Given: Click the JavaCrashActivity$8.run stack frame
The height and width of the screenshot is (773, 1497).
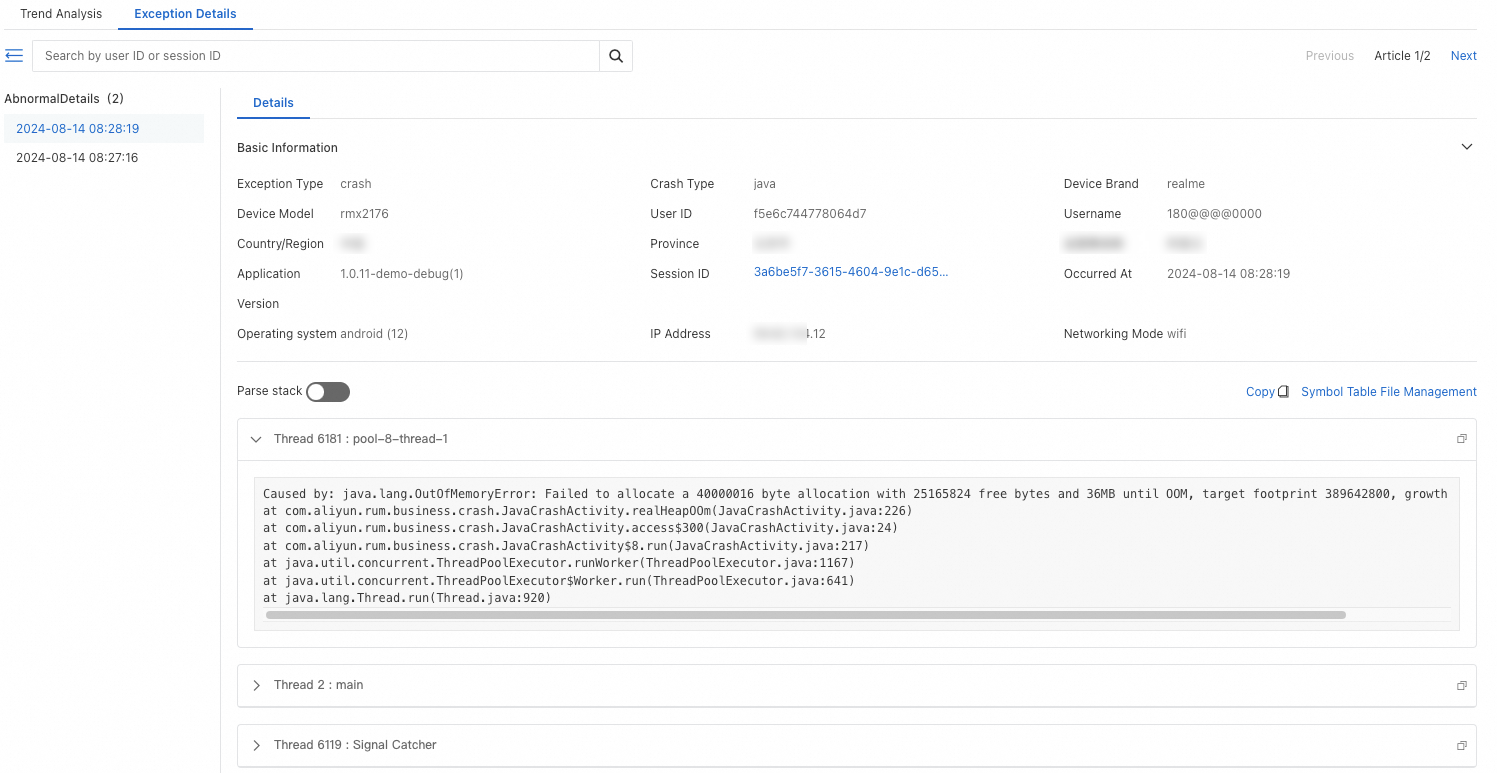Looking at the screenshot, I should point(566,546).
